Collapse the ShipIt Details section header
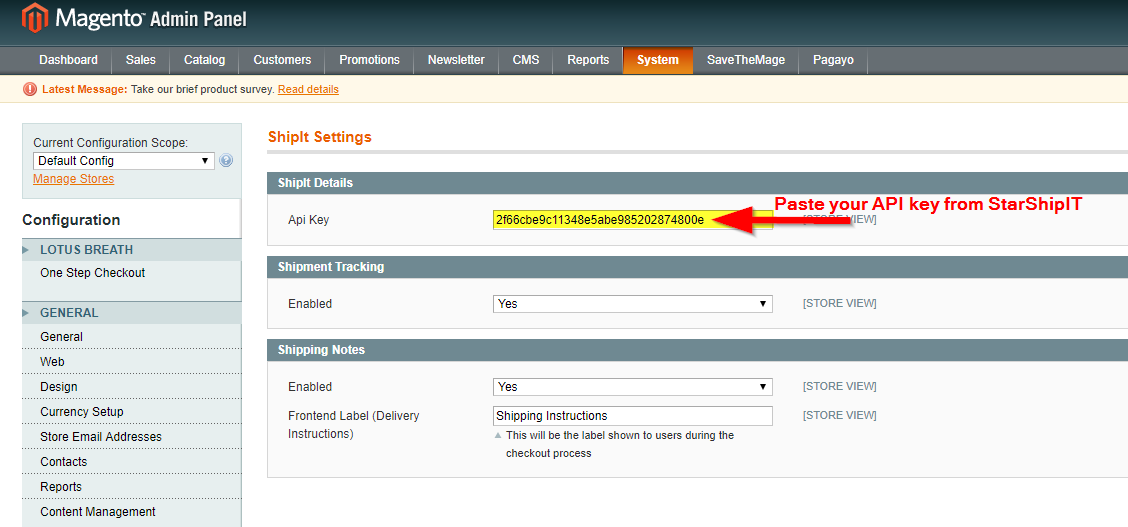This screenshot has height=527, width=1128. [697, 183]
